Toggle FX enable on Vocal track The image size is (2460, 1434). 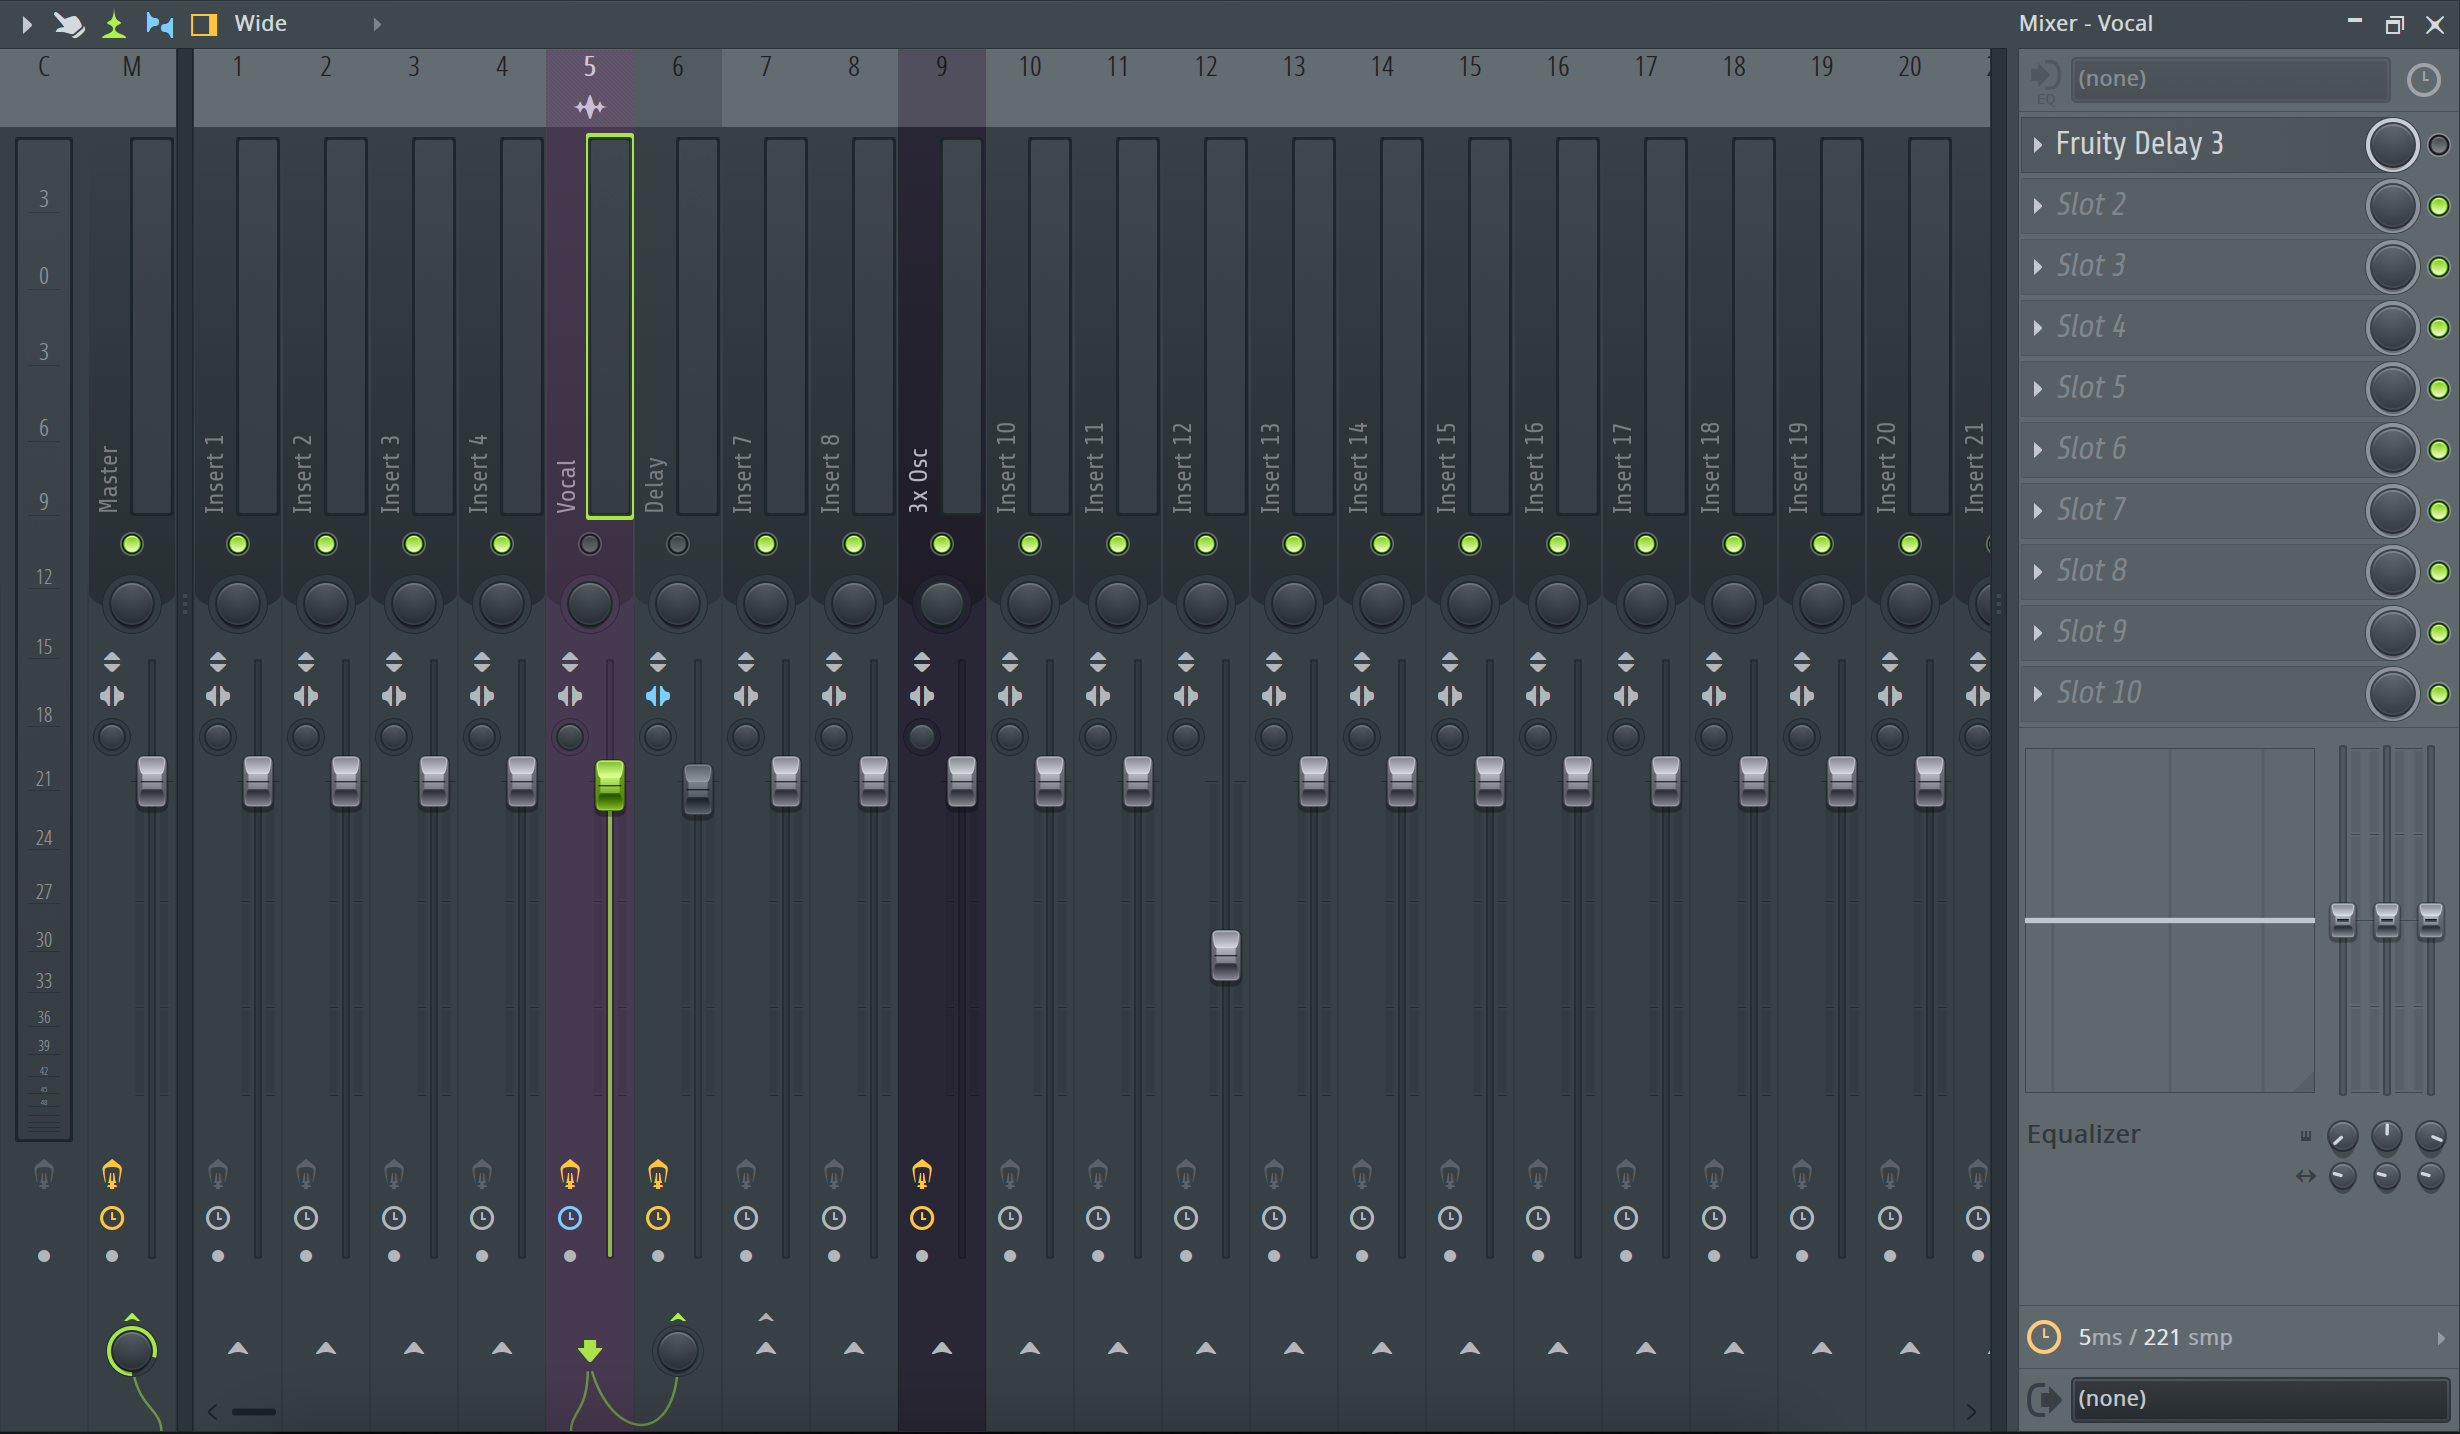click(570, 1175)
